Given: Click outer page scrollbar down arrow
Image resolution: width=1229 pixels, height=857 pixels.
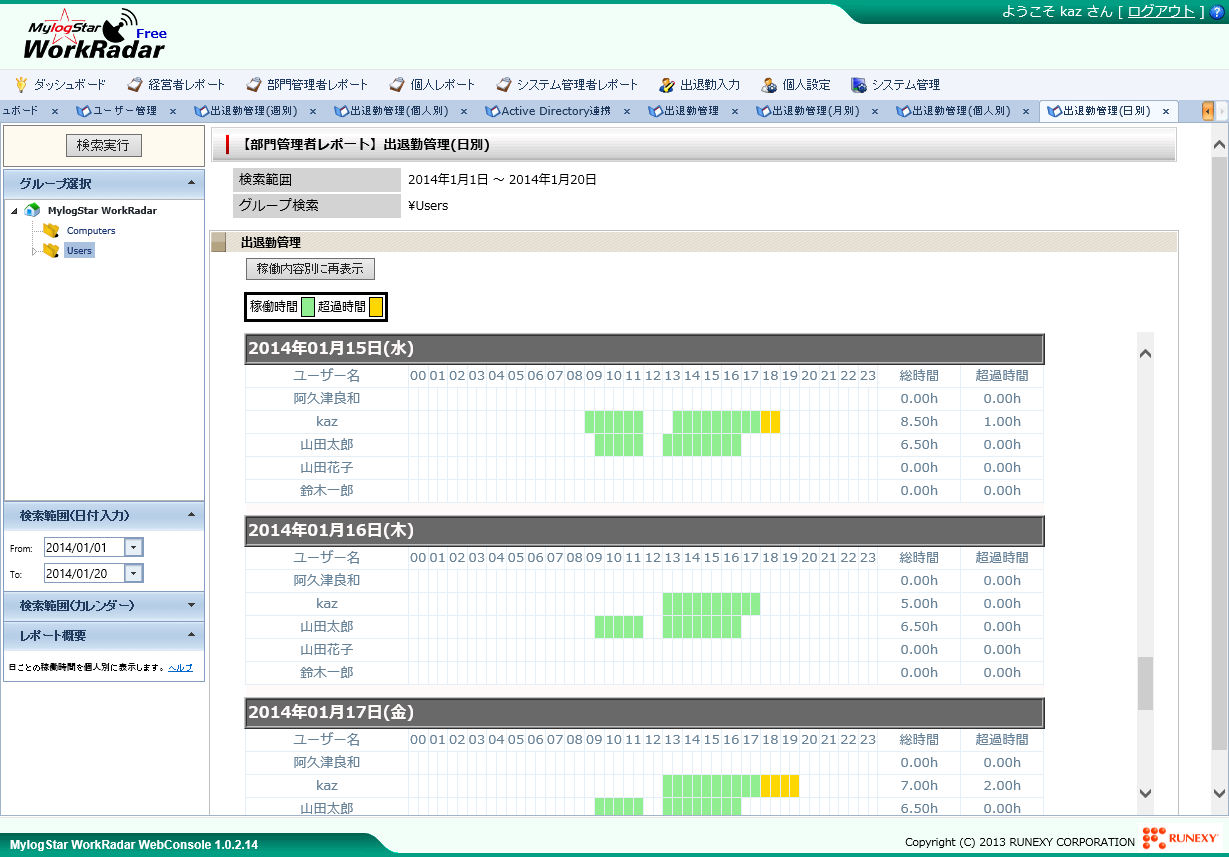Looking at the screenshot, I should pyautogui.click(x=1219, y=793).
